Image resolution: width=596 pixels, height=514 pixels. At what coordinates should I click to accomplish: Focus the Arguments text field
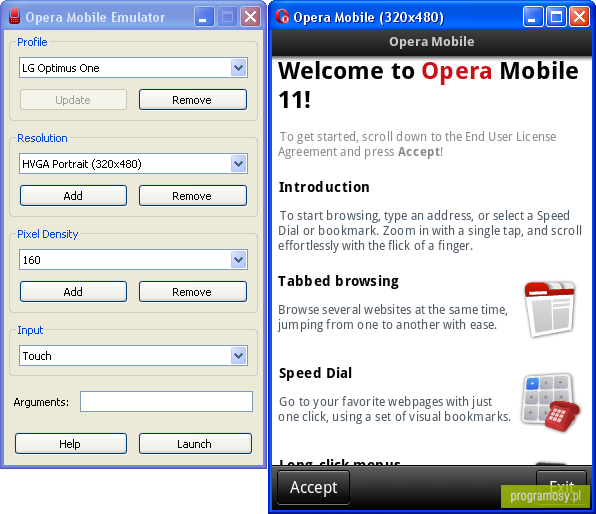point(166,401)
